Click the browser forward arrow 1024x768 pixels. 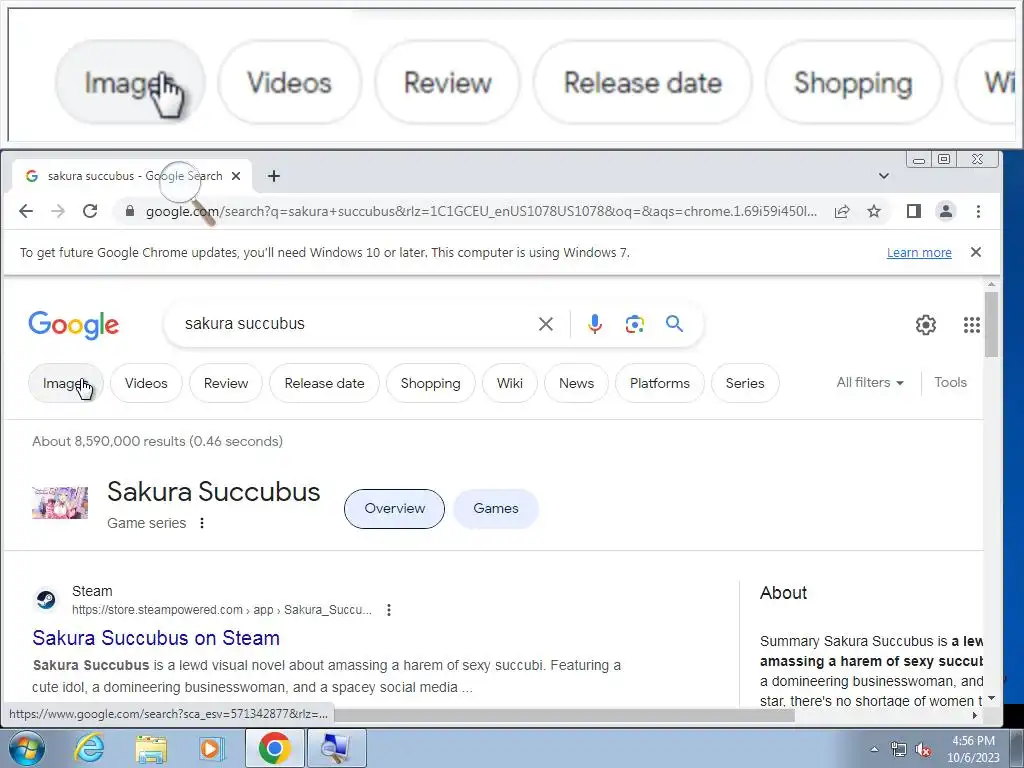[58, 211]
